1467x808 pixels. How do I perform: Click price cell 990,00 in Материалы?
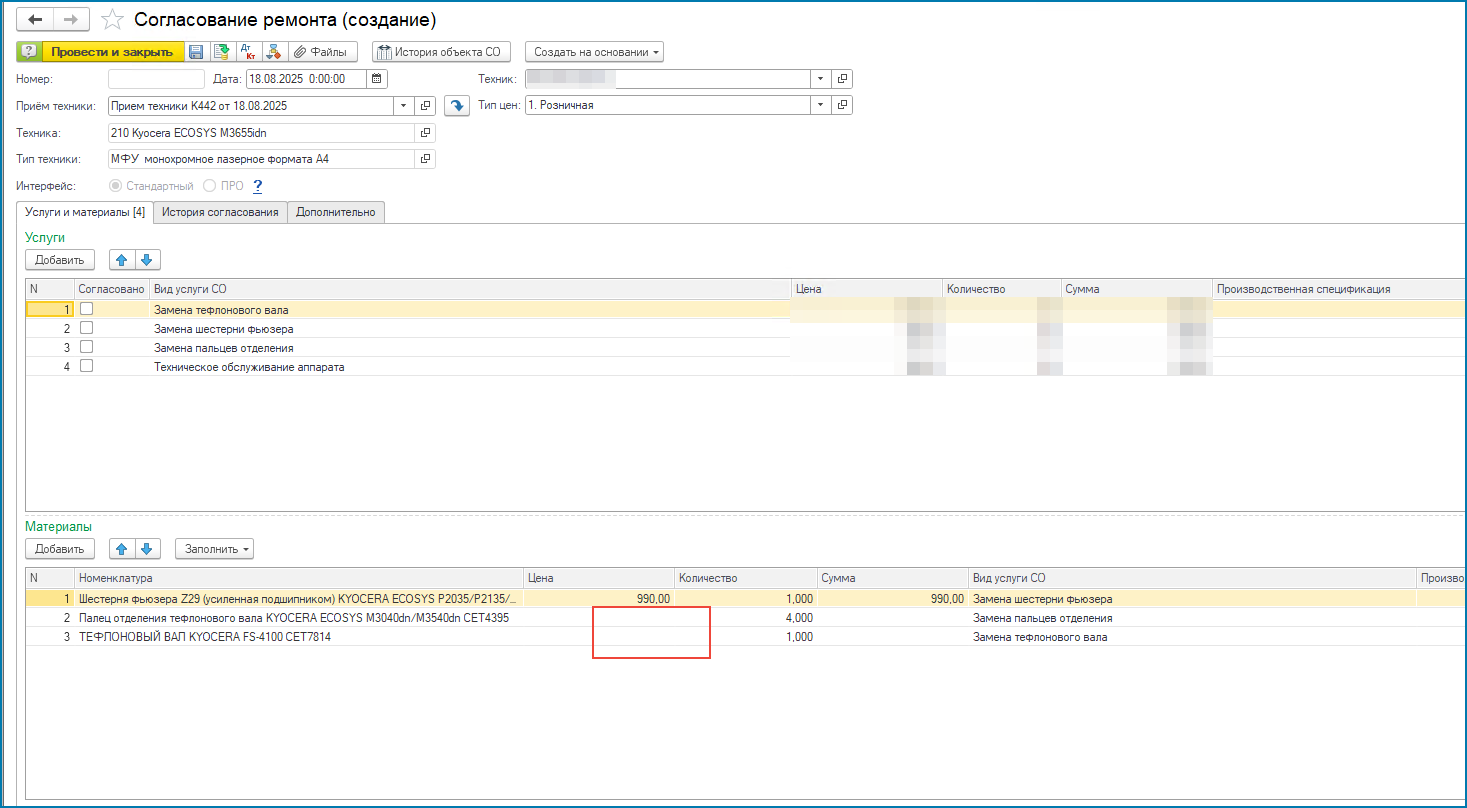point(599,599)
